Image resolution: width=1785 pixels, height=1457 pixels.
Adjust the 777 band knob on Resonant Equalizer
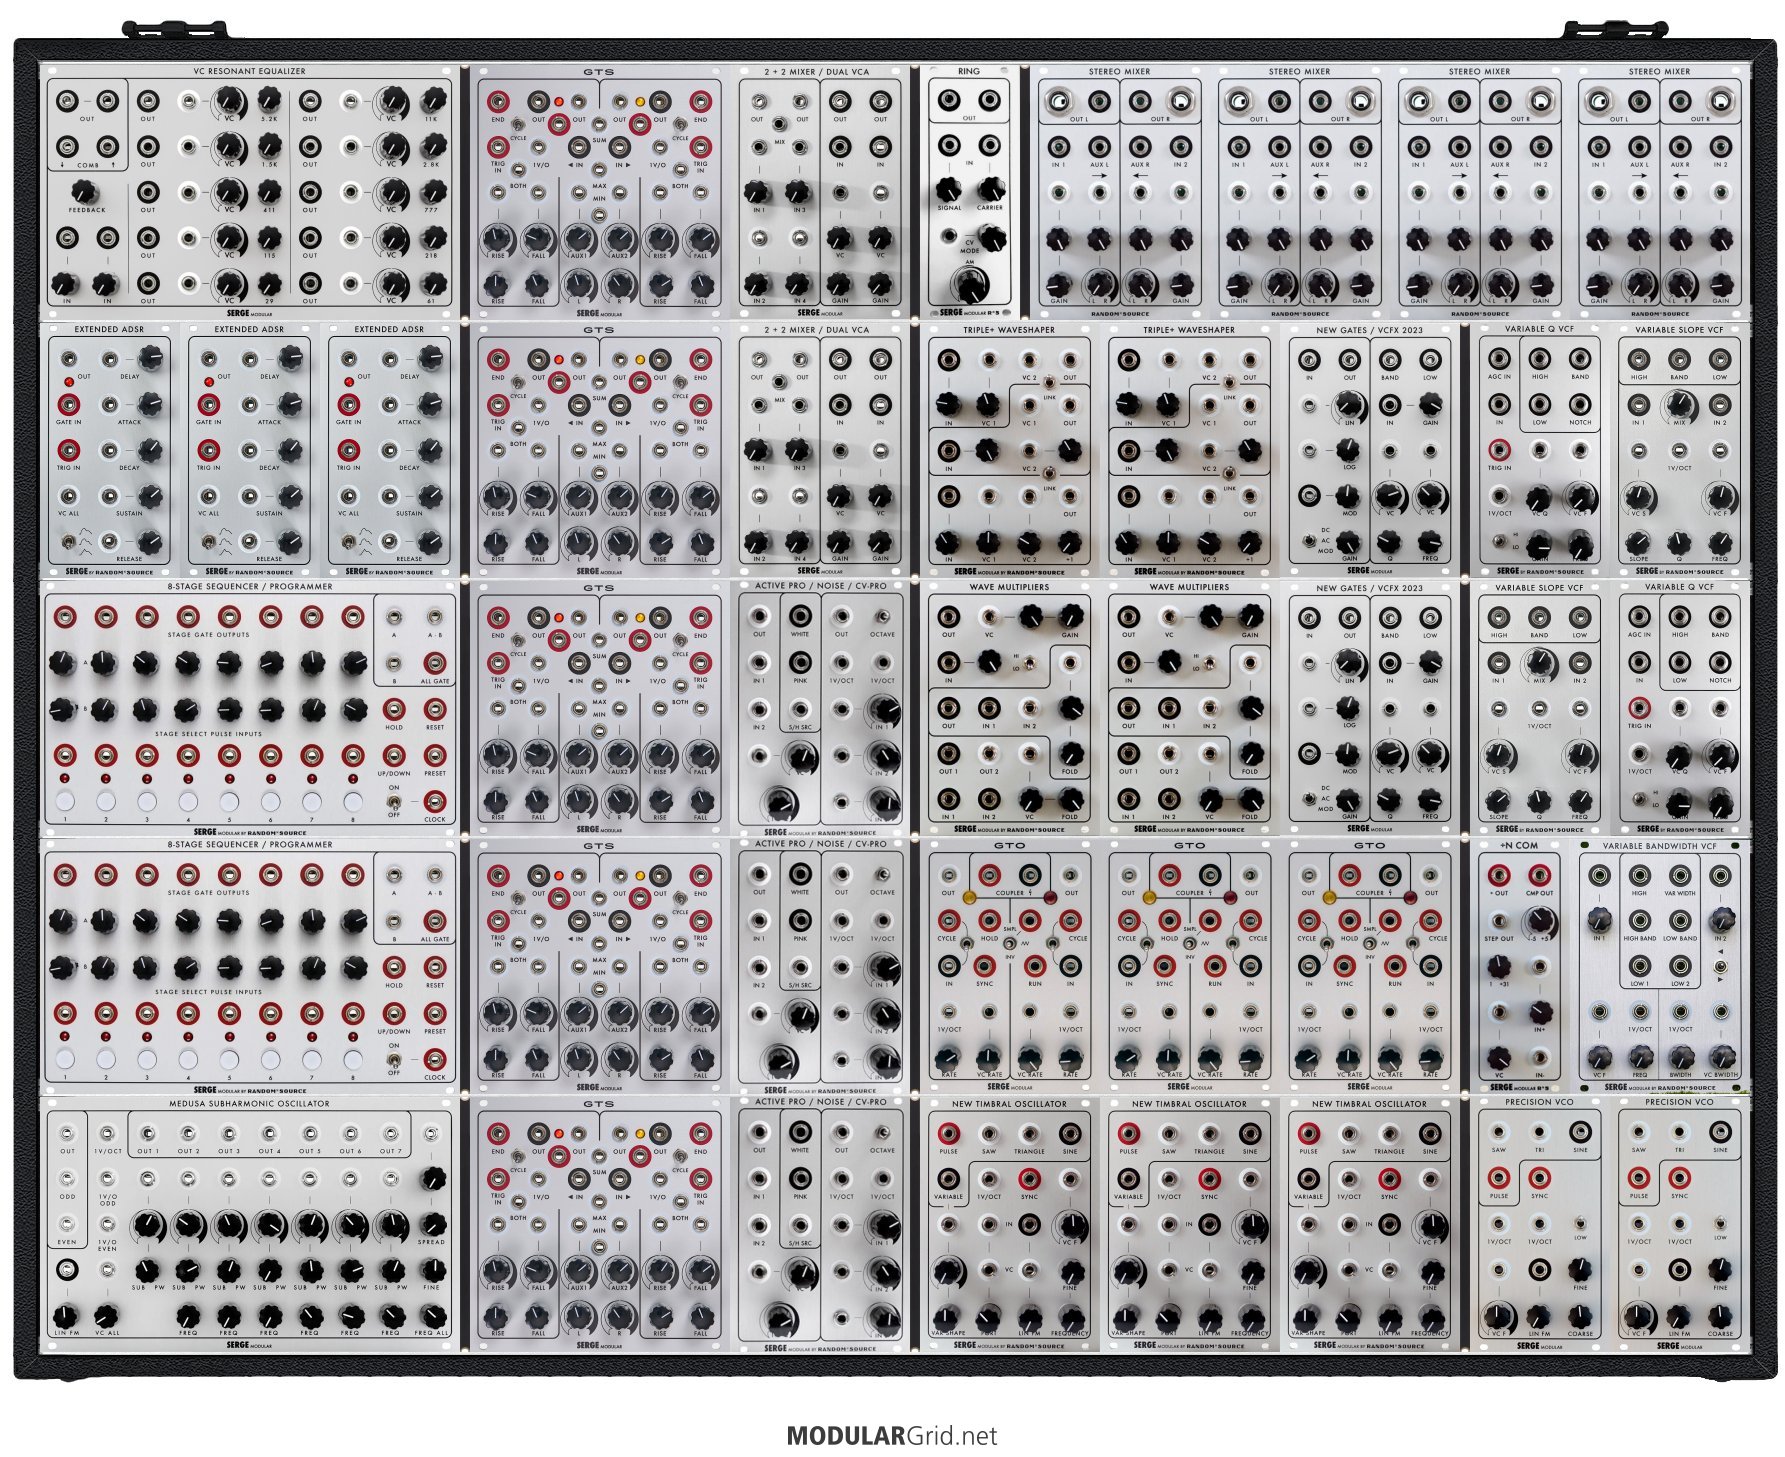point(432,192)
